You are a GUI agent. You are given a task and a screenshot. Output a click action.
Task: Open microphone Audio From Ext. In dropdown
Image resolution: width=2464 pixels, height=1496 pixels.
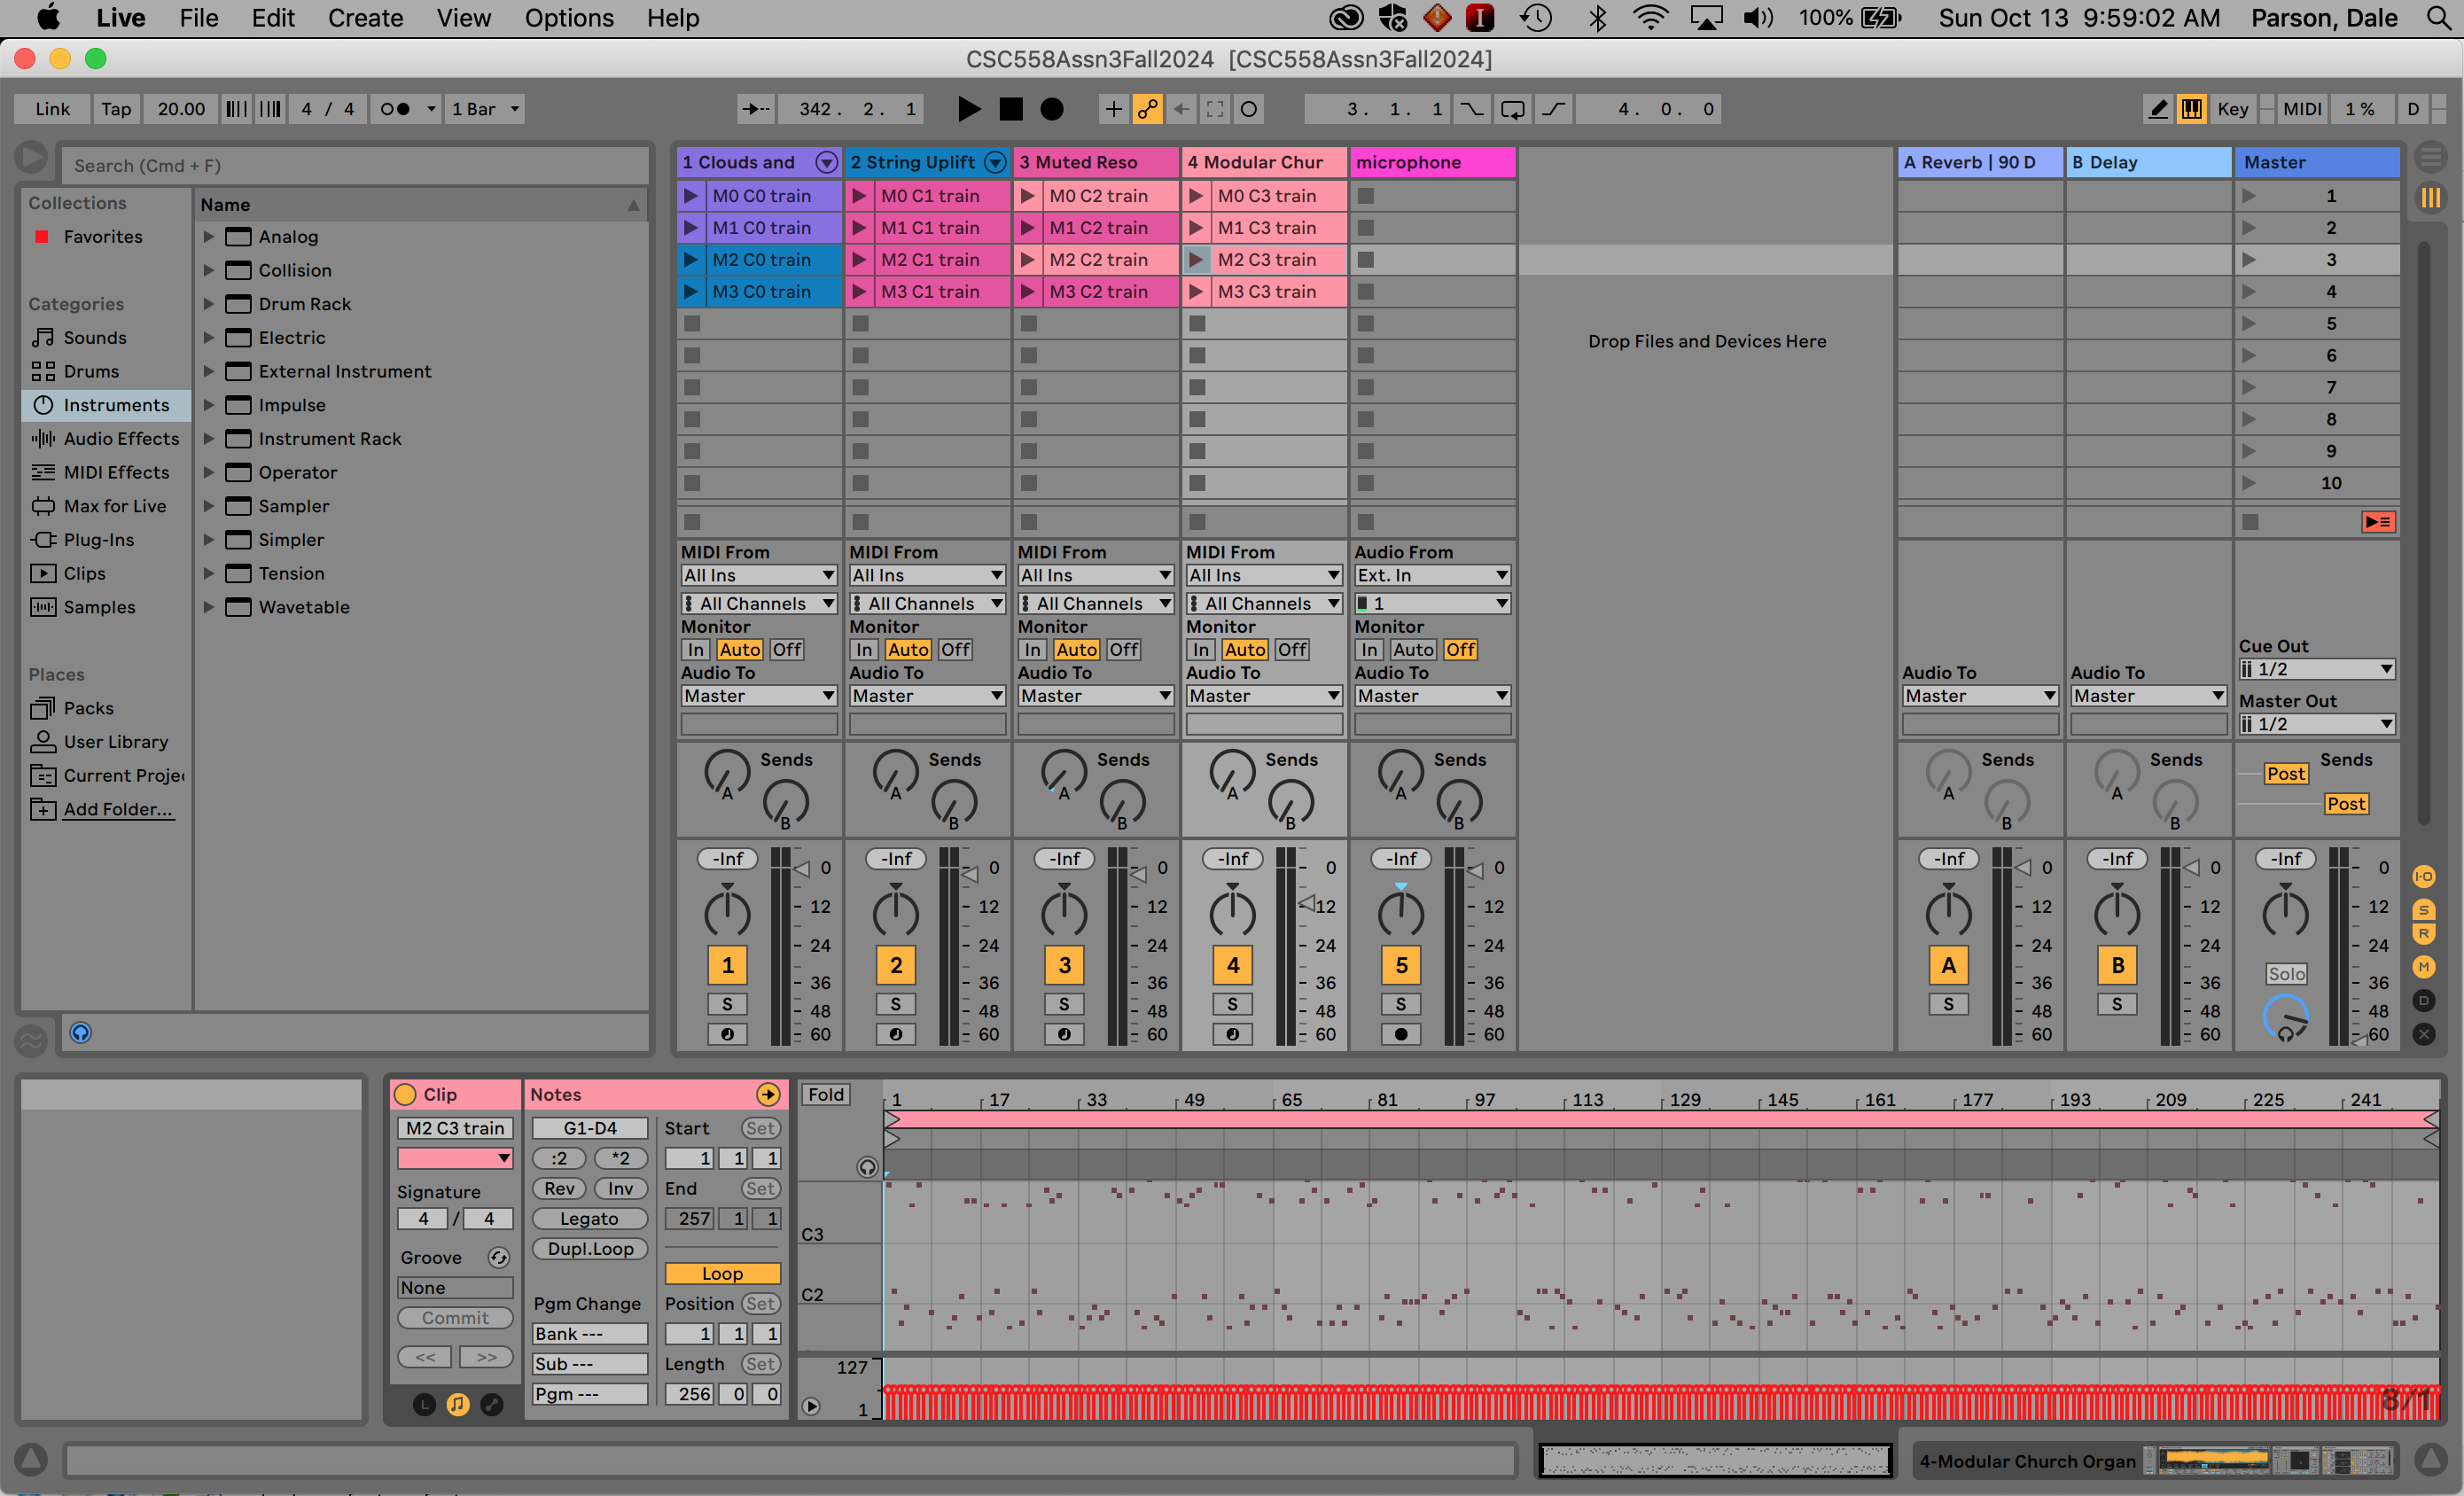tap(1432, 576)
